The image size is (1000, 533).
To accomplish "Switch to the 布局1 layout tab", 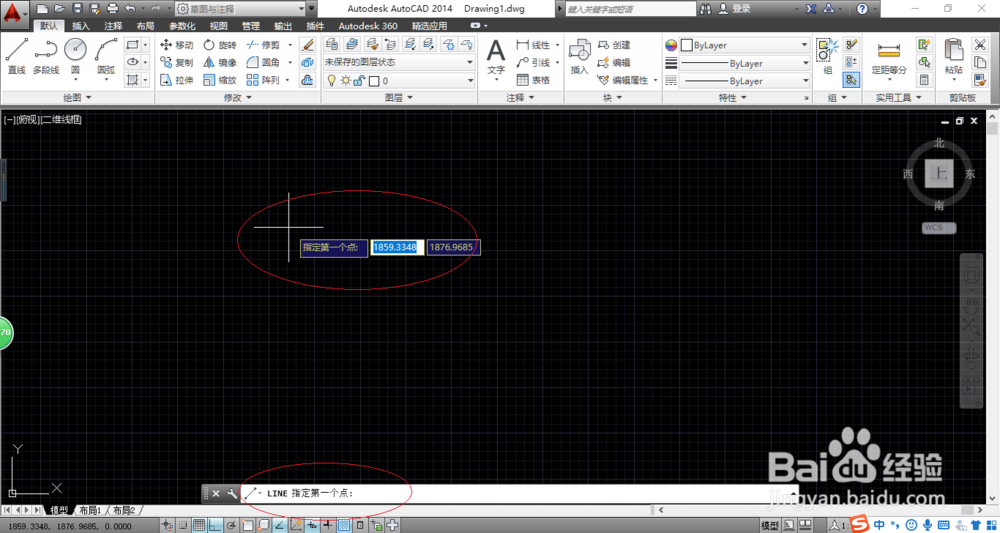I will click(x=90, y=511).
